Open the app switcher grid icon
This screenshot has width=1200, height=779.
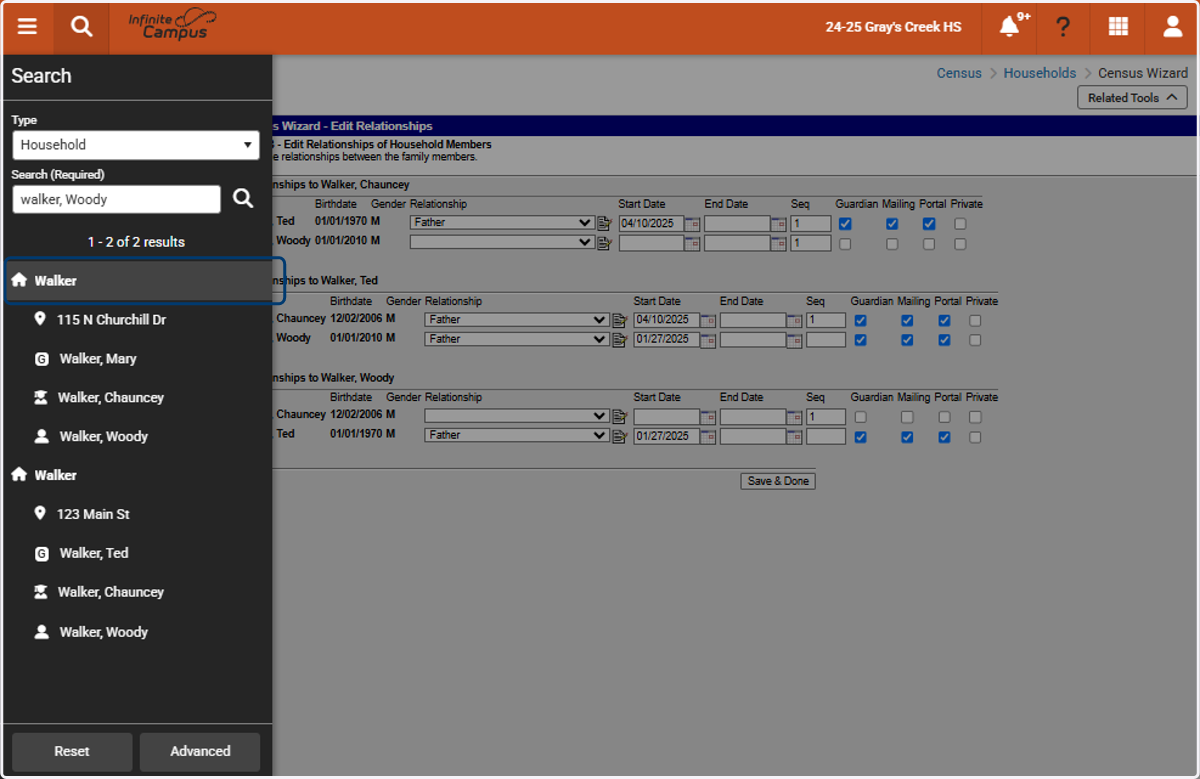[1118, 27]
